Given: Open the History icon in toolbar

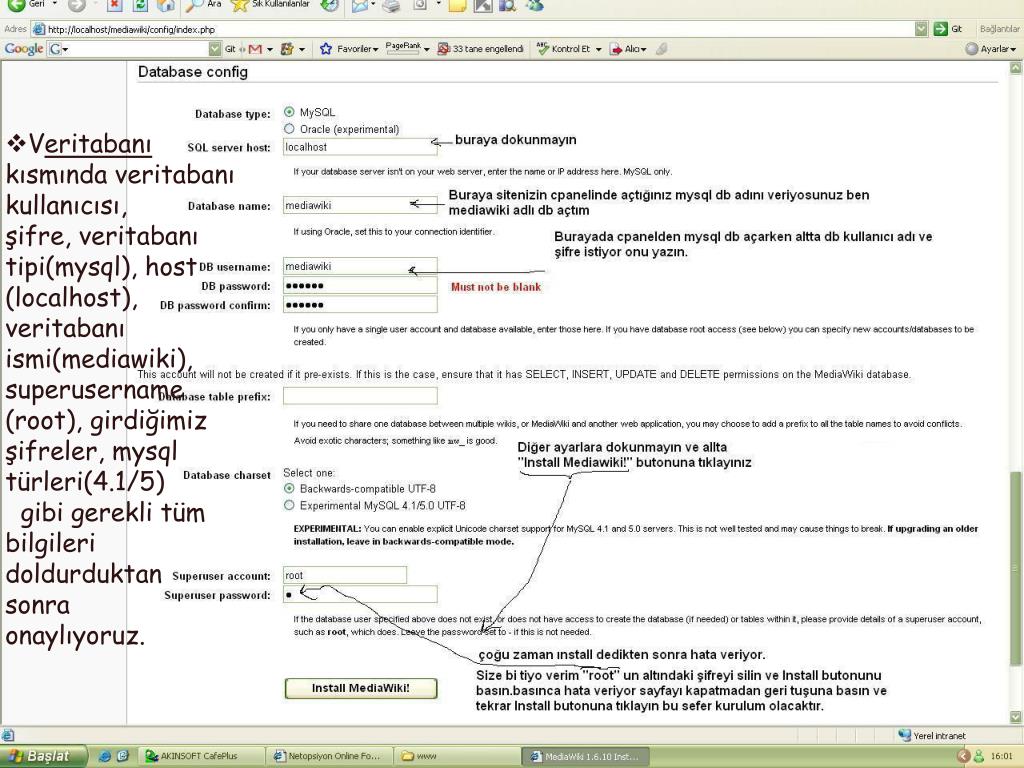Looking at the screenshot, I should [x=330, y=6].
